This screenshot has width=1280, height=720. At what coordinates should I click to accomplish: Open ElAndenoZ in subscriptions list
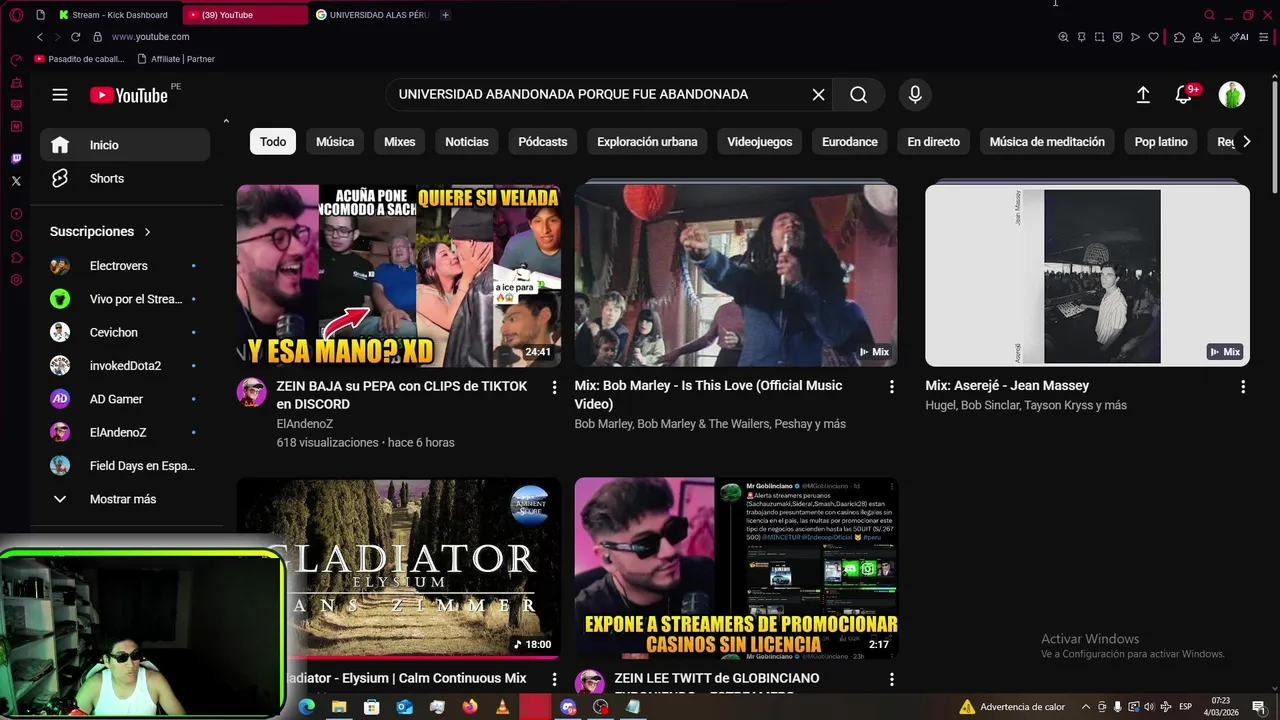[125, 432]
